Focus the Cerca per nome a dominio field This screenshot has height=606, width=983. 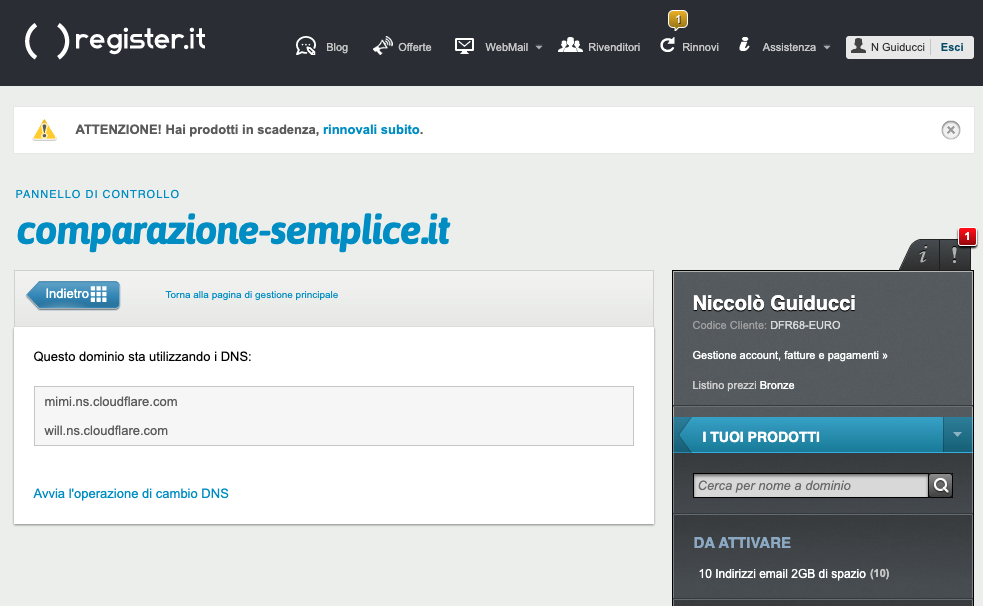810,486
